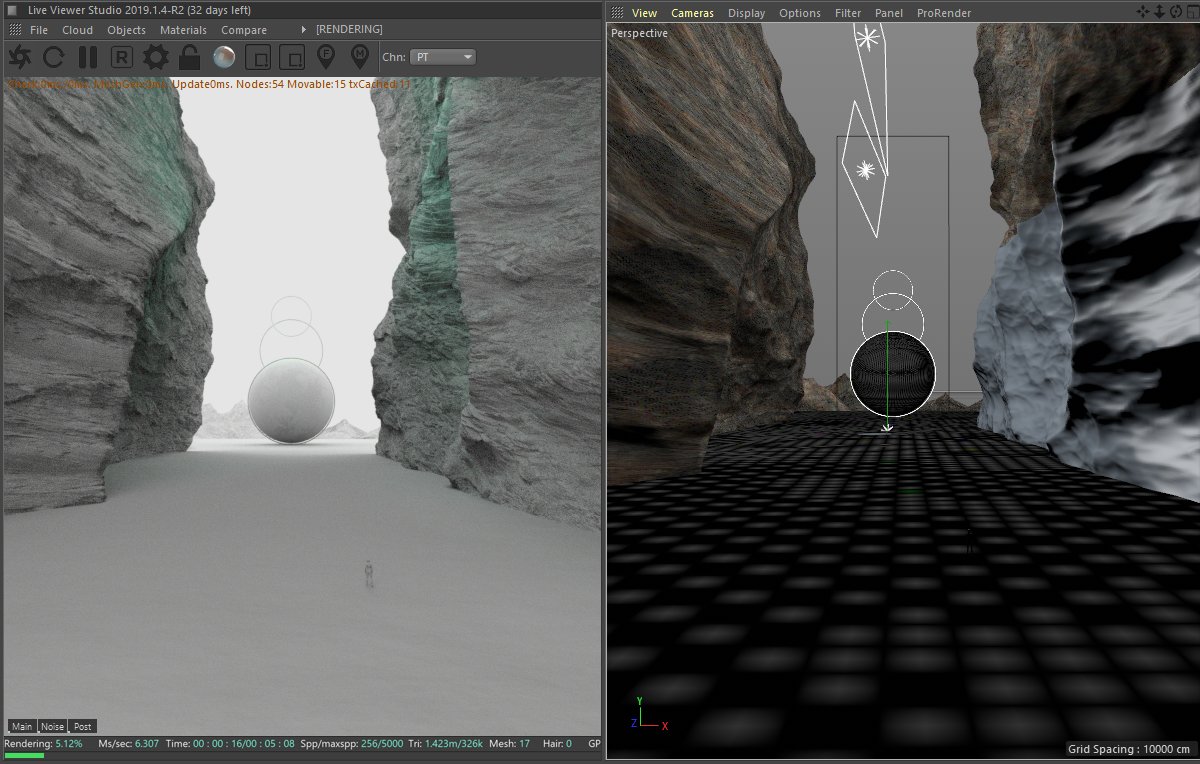Open Octane settings with the gear icon
Image resolution: width=1200 pixels, height=764 pixels.
pos(155,57)
